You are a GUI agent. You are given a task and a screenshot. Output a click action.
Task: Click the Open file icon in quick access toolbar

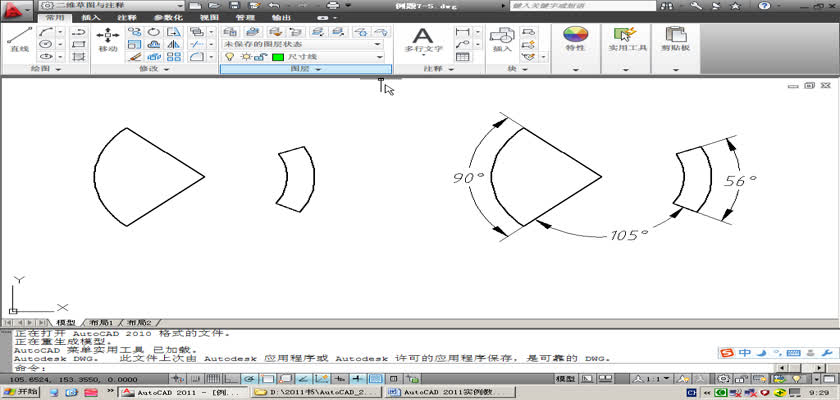(214, 5)
